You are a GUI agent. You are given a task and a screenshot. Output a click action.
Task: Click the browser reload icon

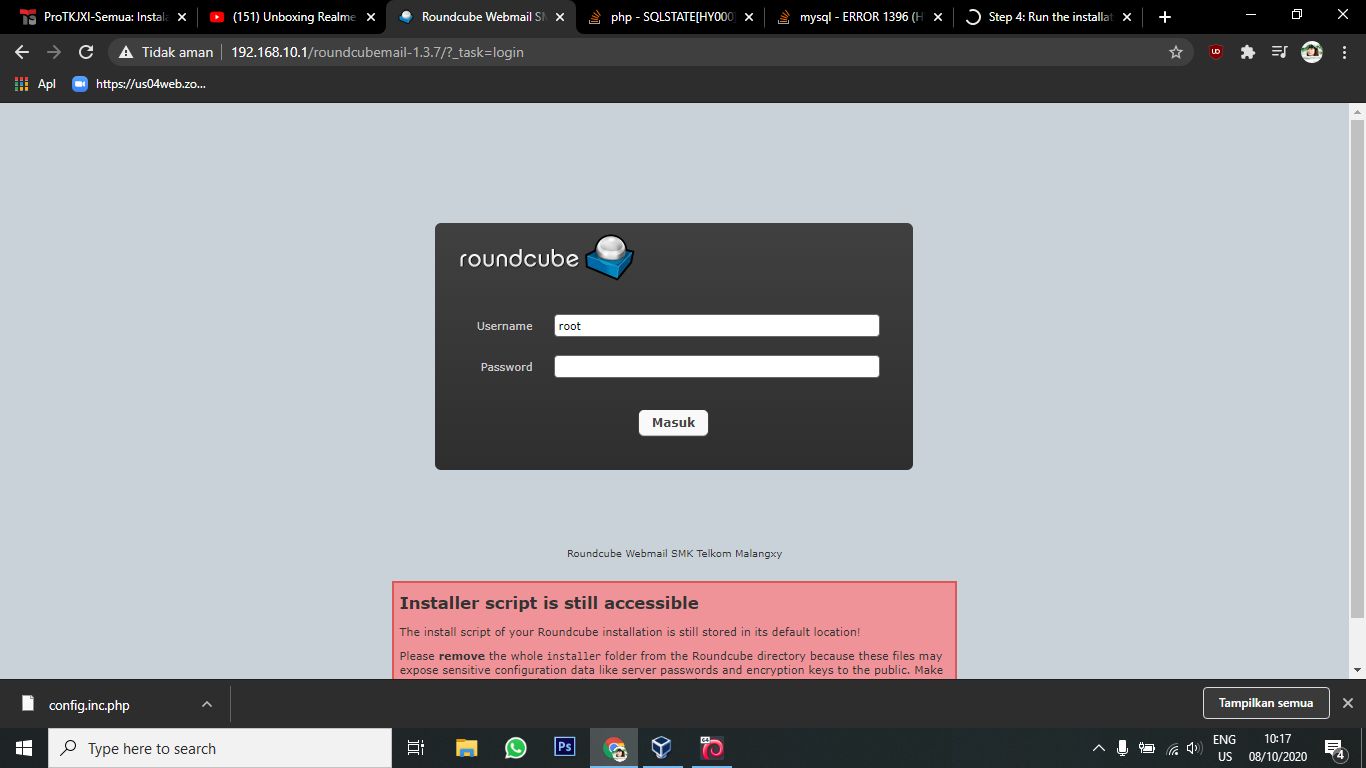(x=86, y=52)
